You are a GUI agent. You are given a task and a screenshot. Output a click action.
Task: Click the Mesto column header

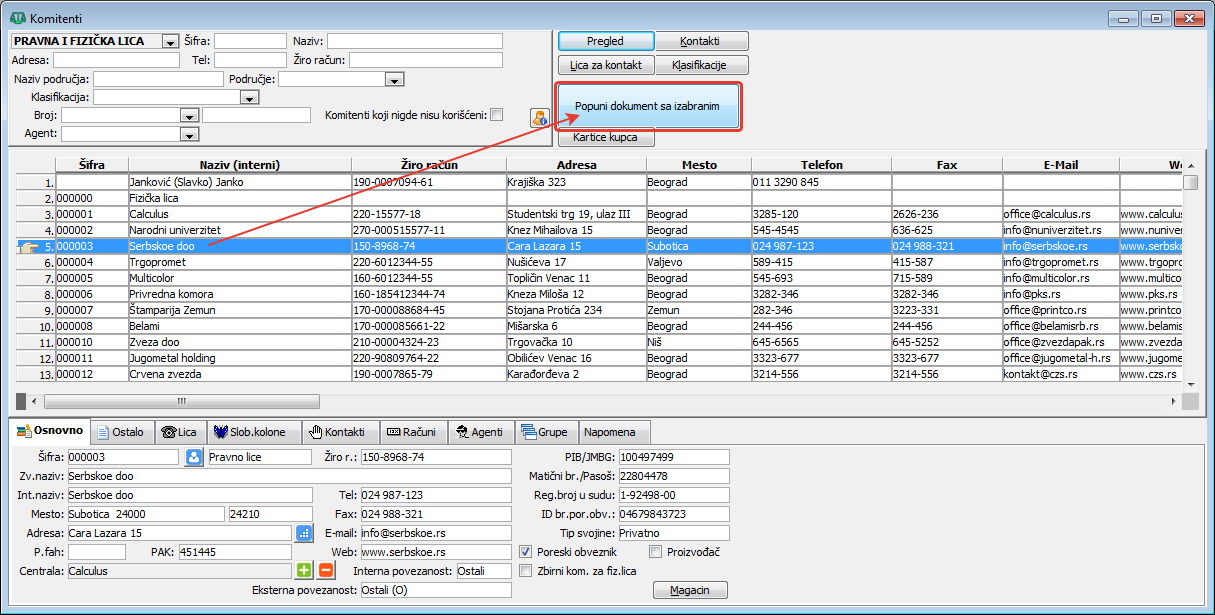coord(699,165)
